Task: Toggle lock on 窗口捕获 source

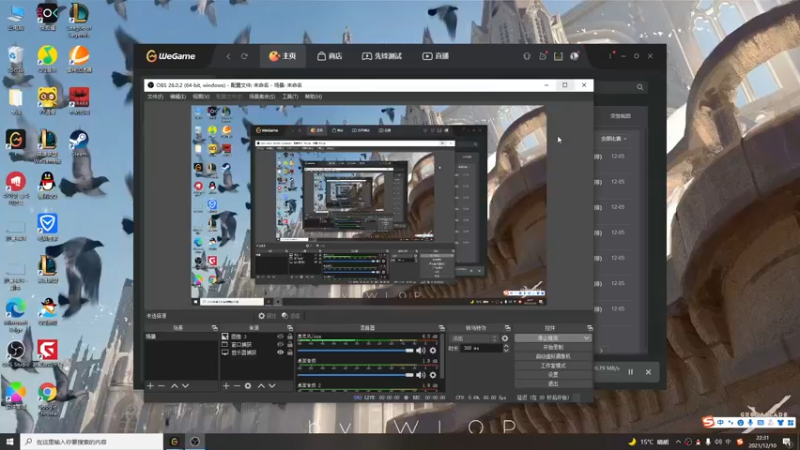Action: coord(290,344)
